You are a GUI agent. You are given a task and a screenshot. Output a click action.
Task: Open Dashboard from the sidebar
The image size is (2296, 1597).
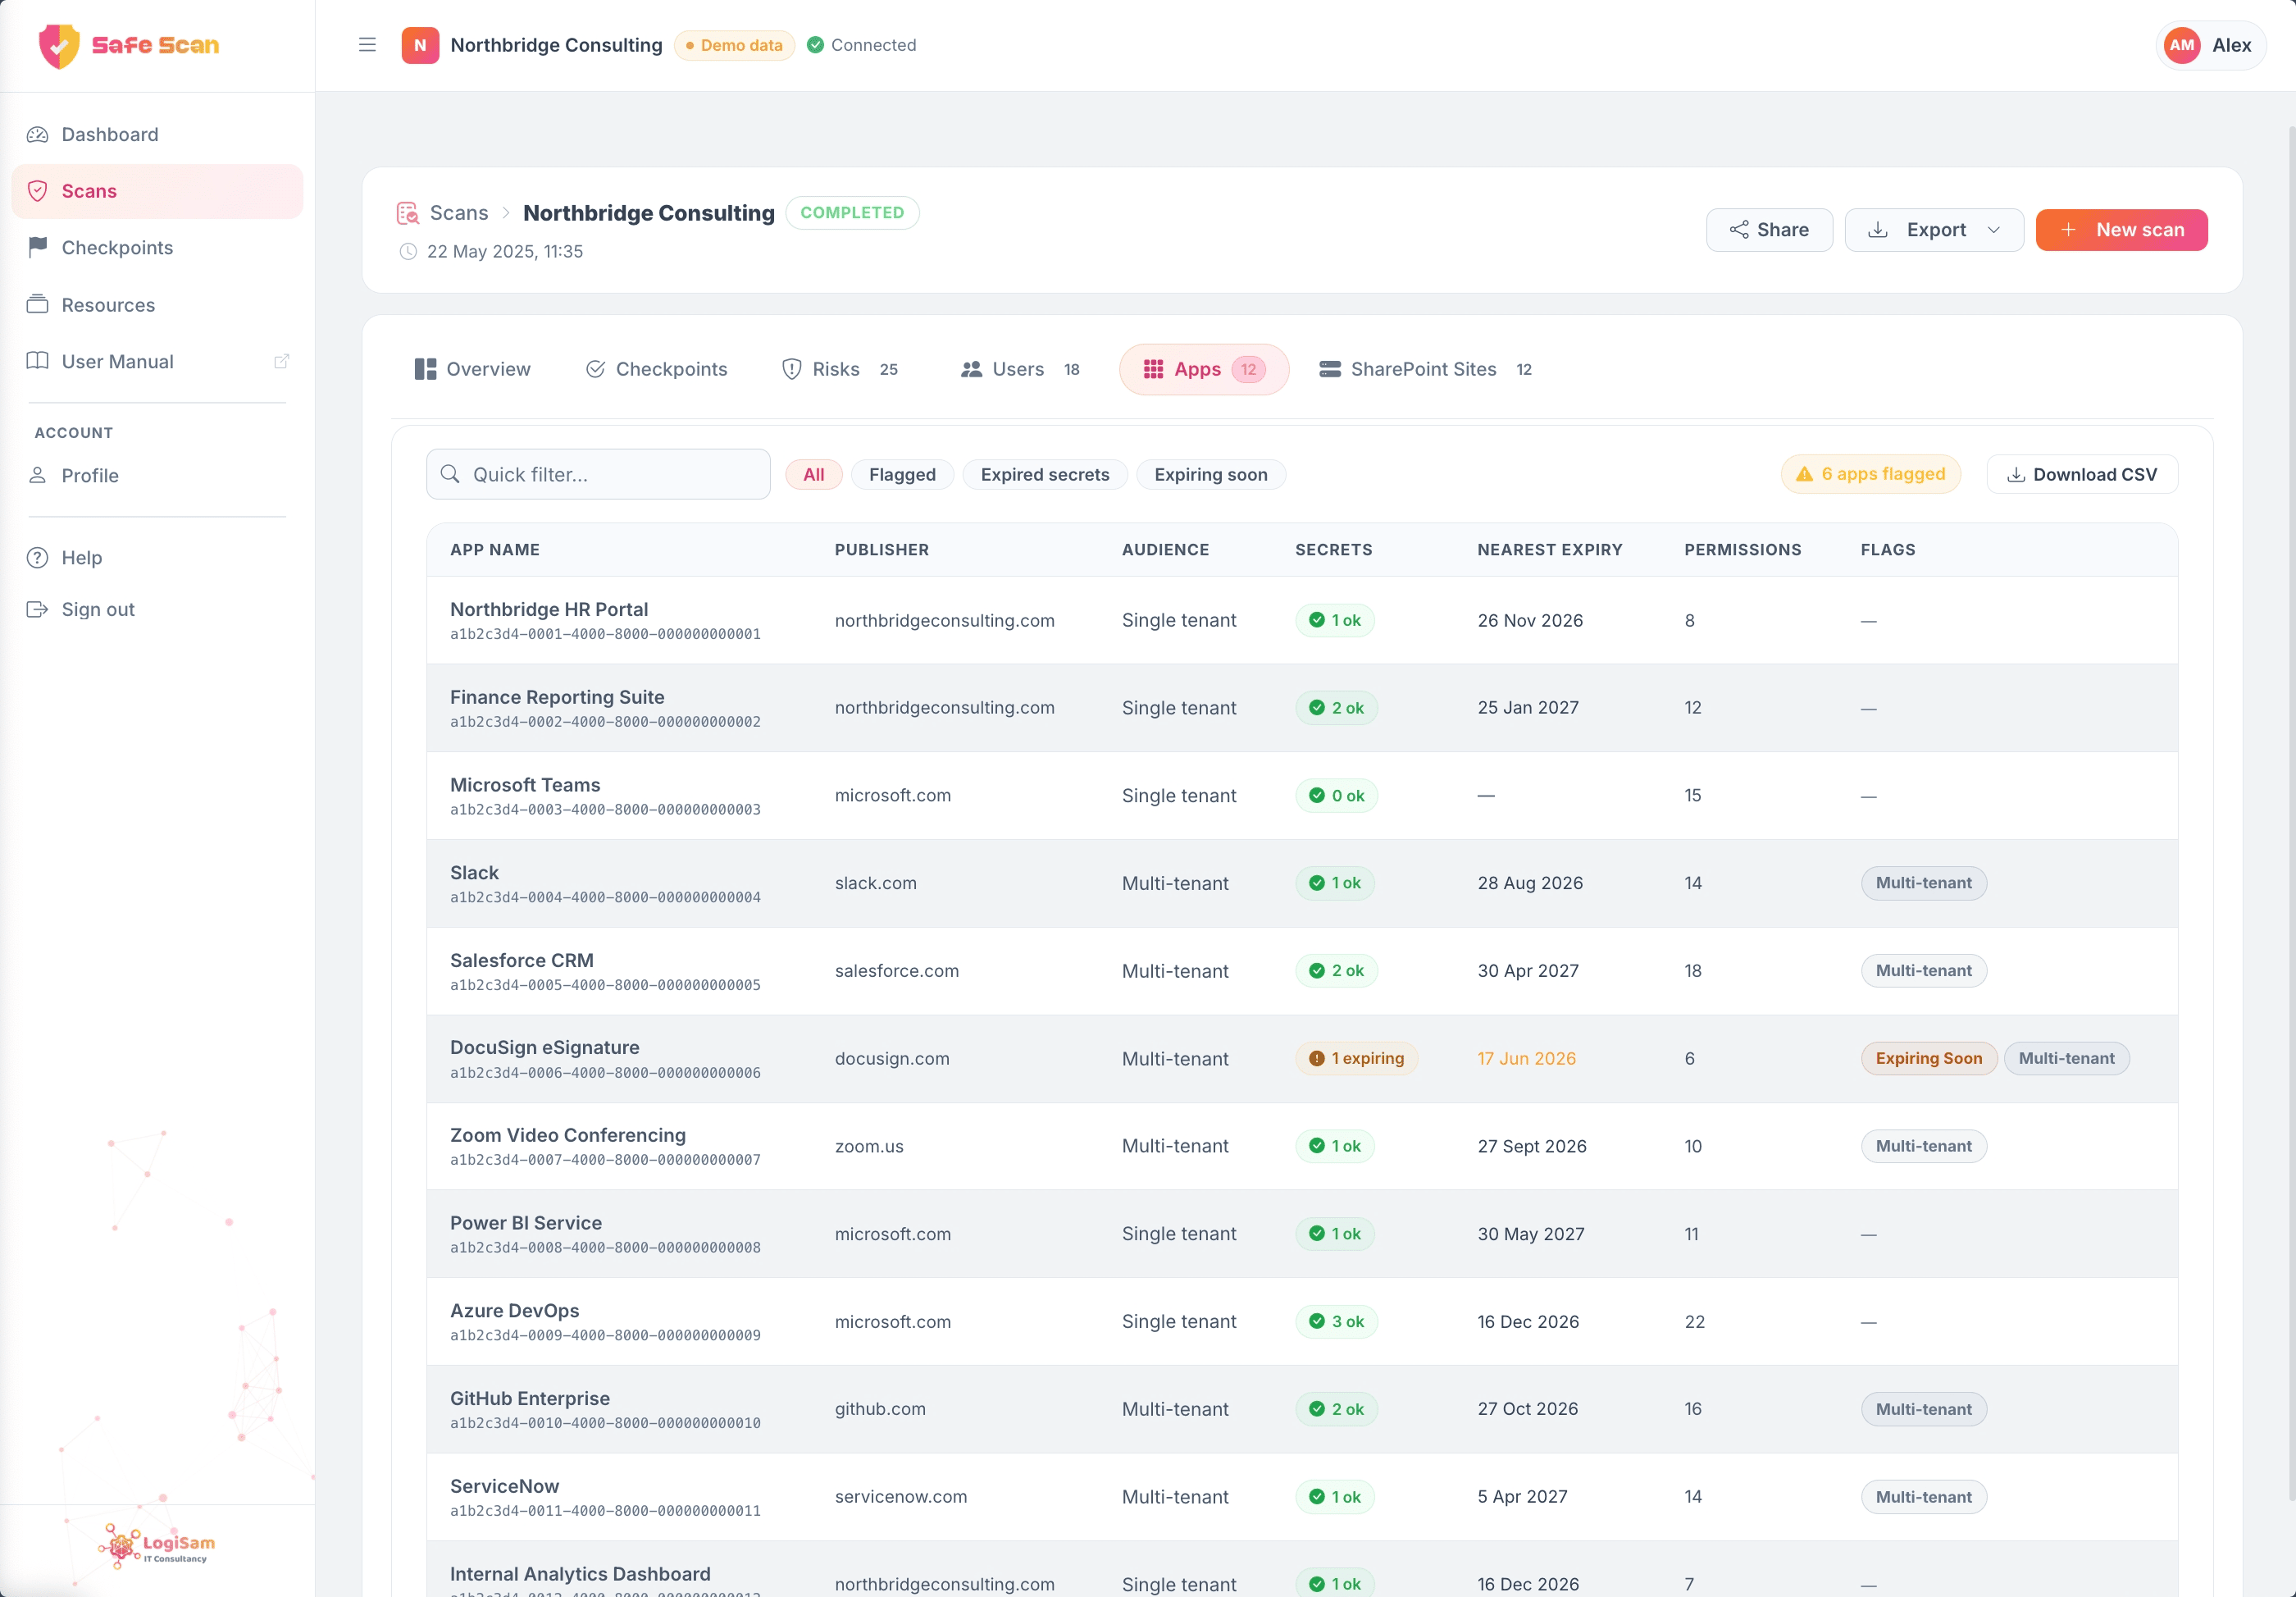point(157,134)
